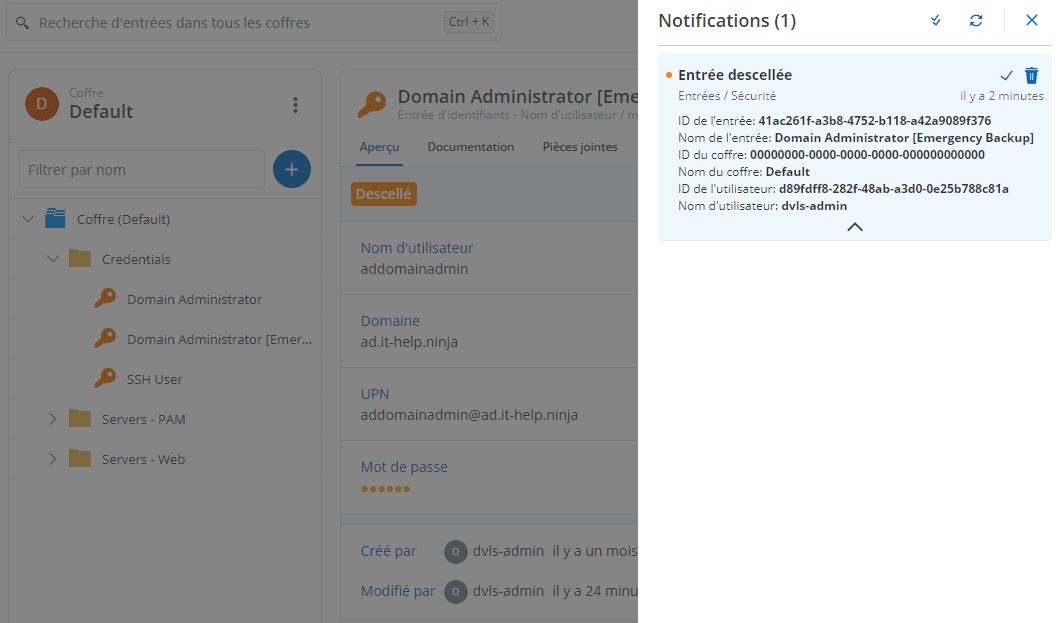Image resolution: width=1059 pixels, height=623 pixels.
Task: Mark the Entrée descellée notification as read
Action: (x=1007, y=76)
